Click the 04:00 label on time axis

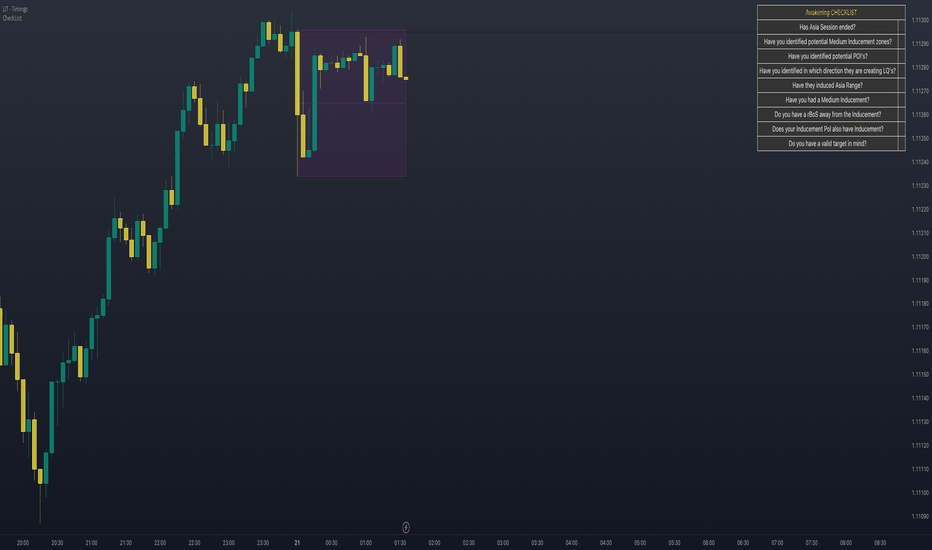[571, 543]
